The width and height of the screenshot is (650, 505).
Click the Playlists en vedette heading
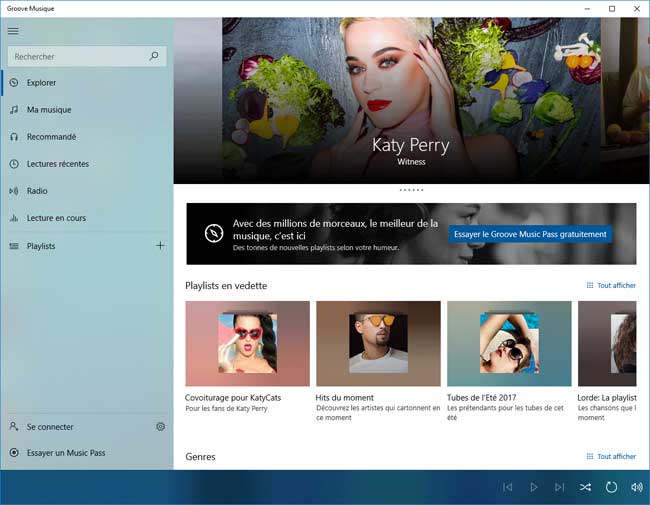point(226,286)
